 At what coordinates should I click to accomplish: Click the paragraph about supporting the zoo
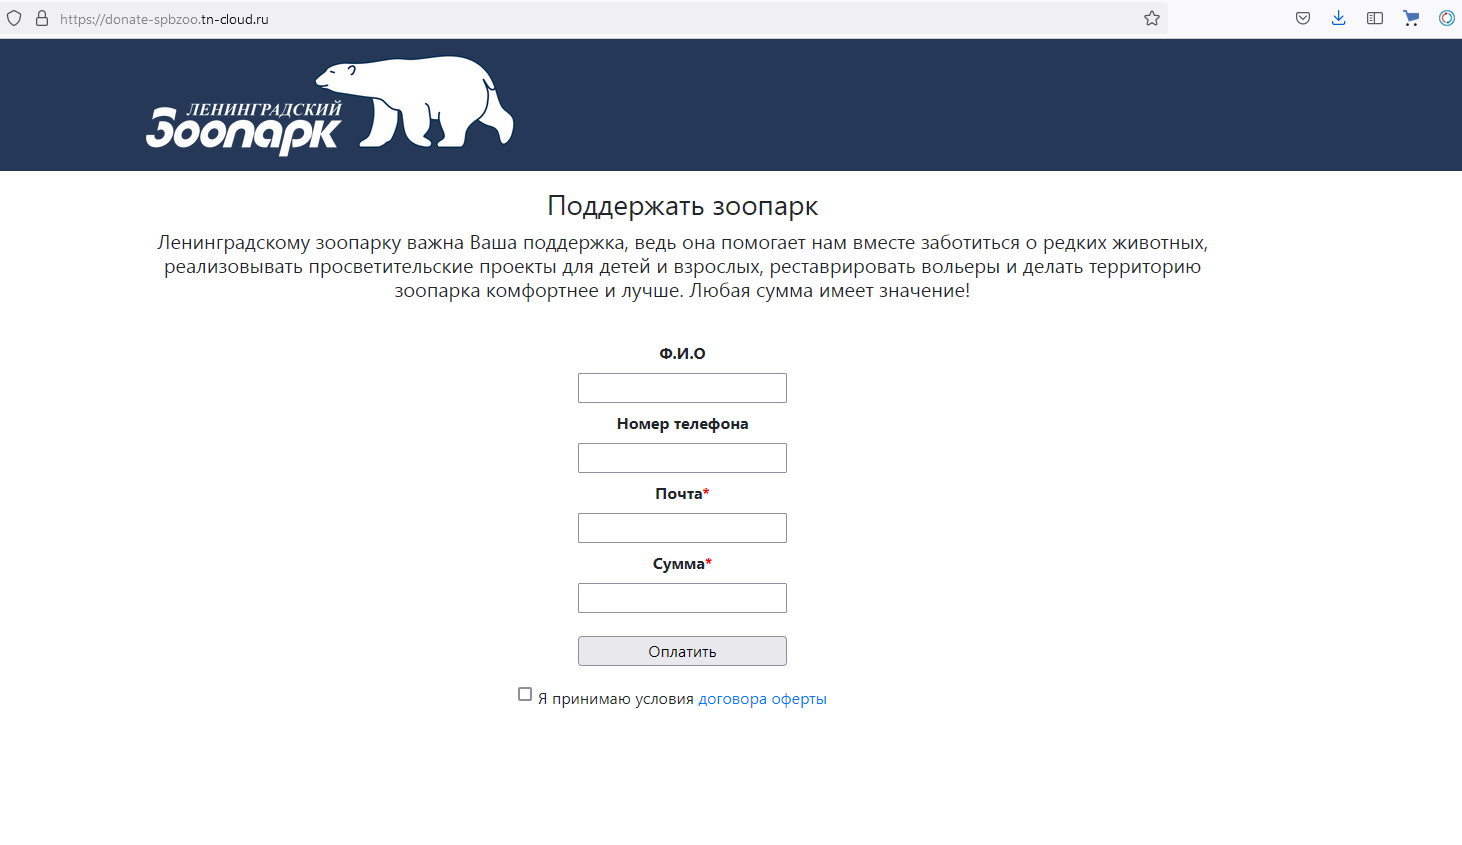[x=682, y=267]
